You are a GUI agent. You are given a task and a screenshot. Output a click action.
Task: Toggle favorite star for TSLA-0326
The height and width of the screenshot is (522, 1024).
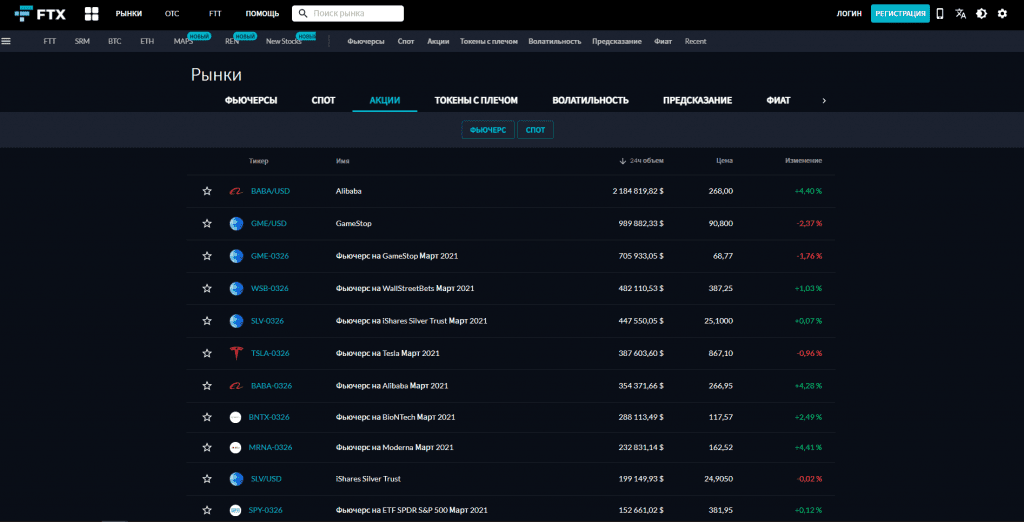207,353
